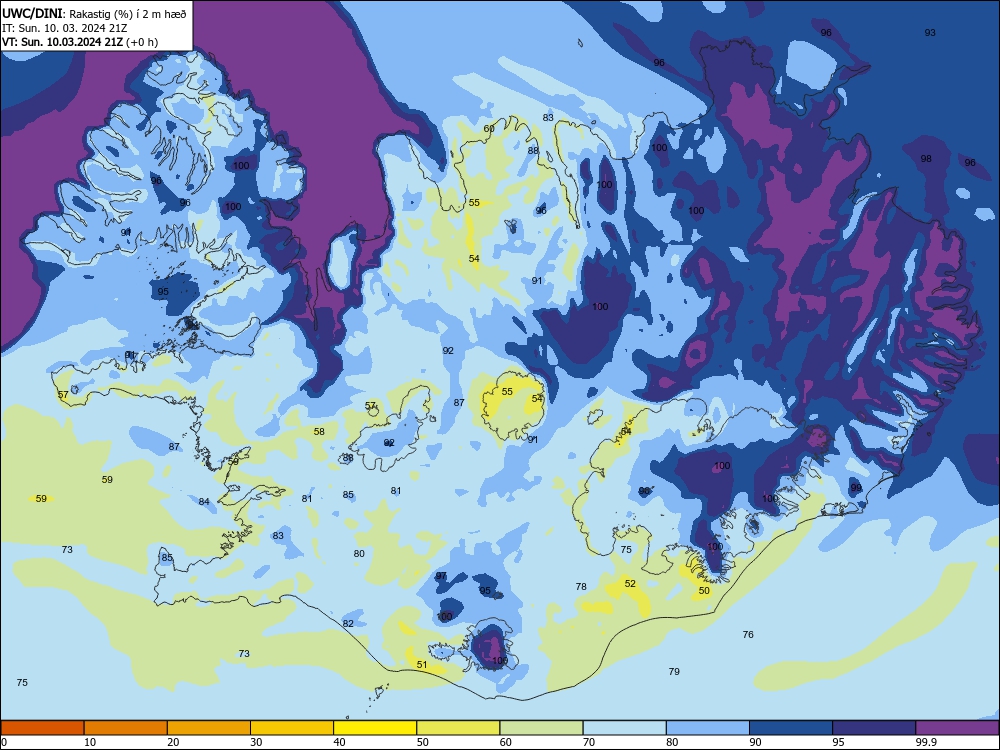This screenshot has height=750, width=1000.
Task: Click the humidity value 99 on the map
Action: [856, 487]
